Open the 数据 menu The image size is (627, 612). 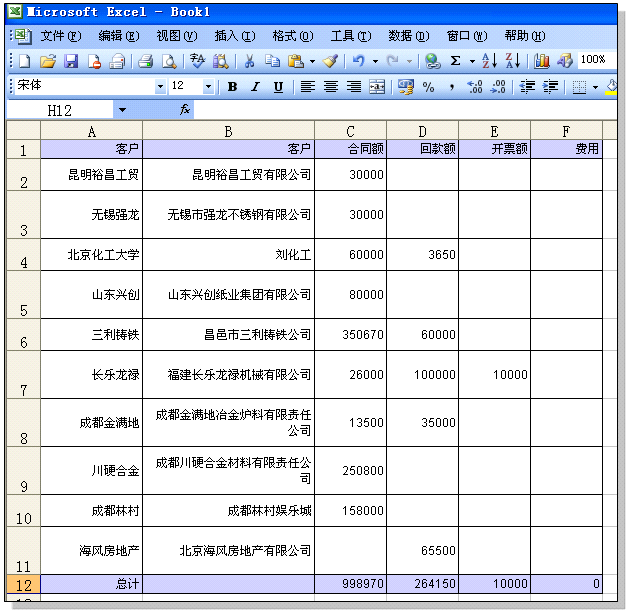coord(408,36)
